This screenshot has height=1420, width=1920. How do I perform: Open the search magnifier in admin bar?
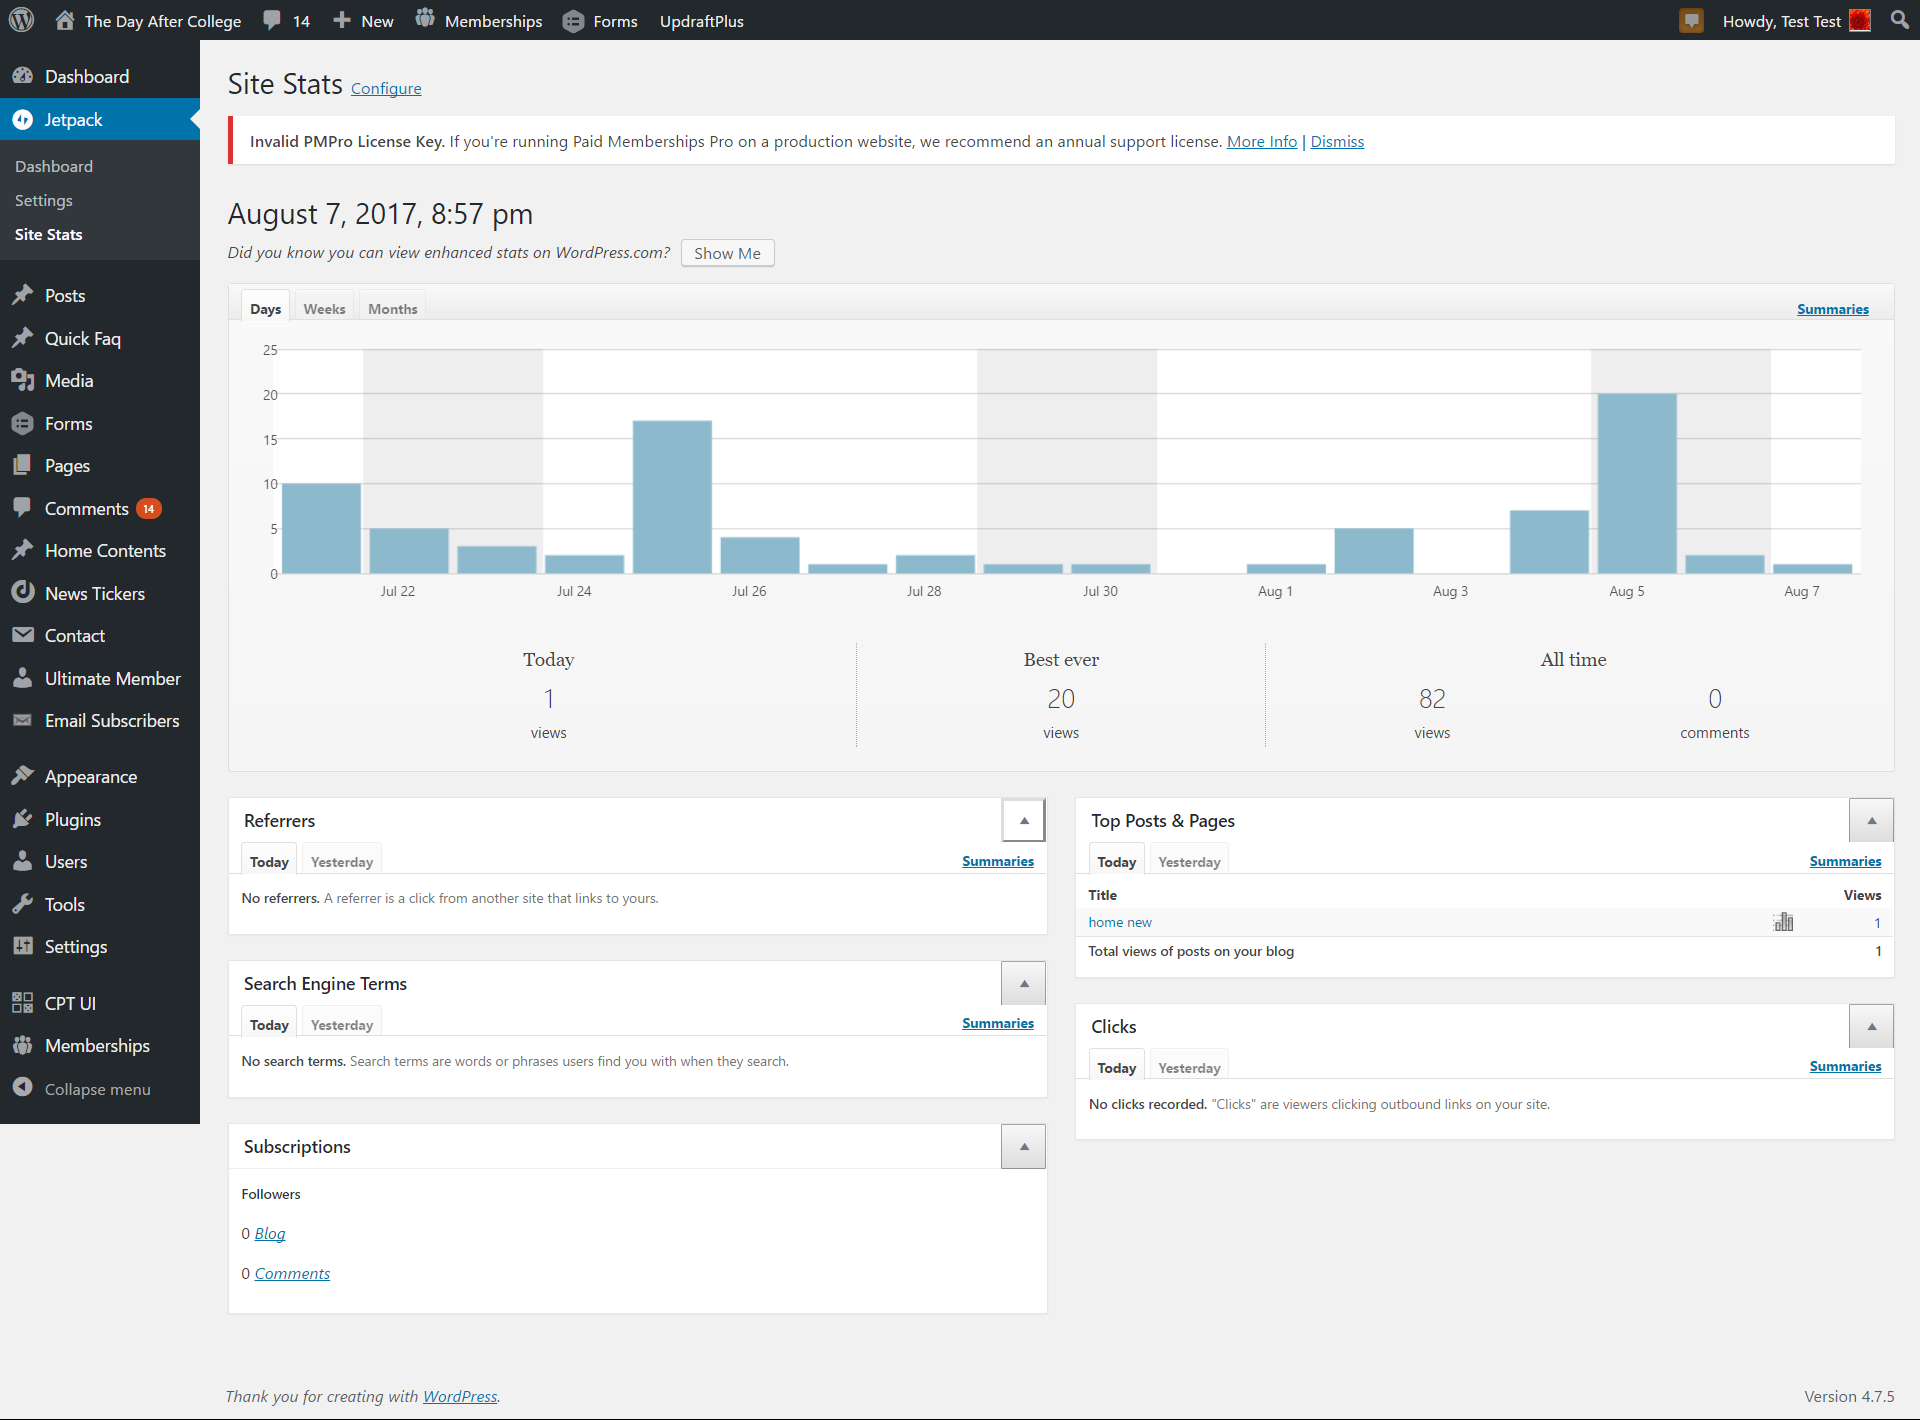[x=1899, y=20]
